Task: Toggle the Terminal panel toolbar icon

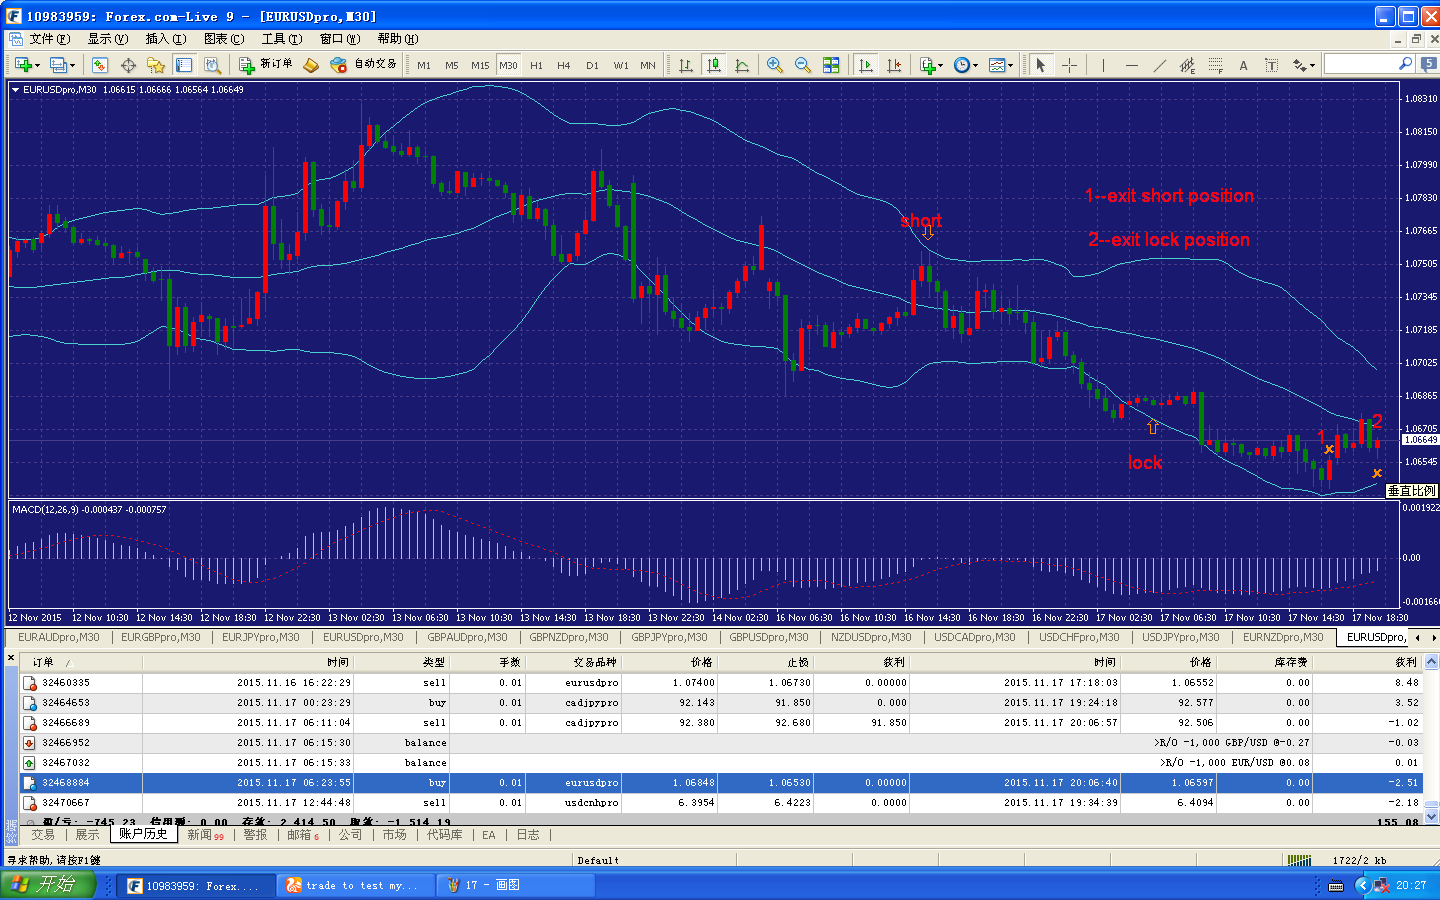Action: (x=184, y=65)
